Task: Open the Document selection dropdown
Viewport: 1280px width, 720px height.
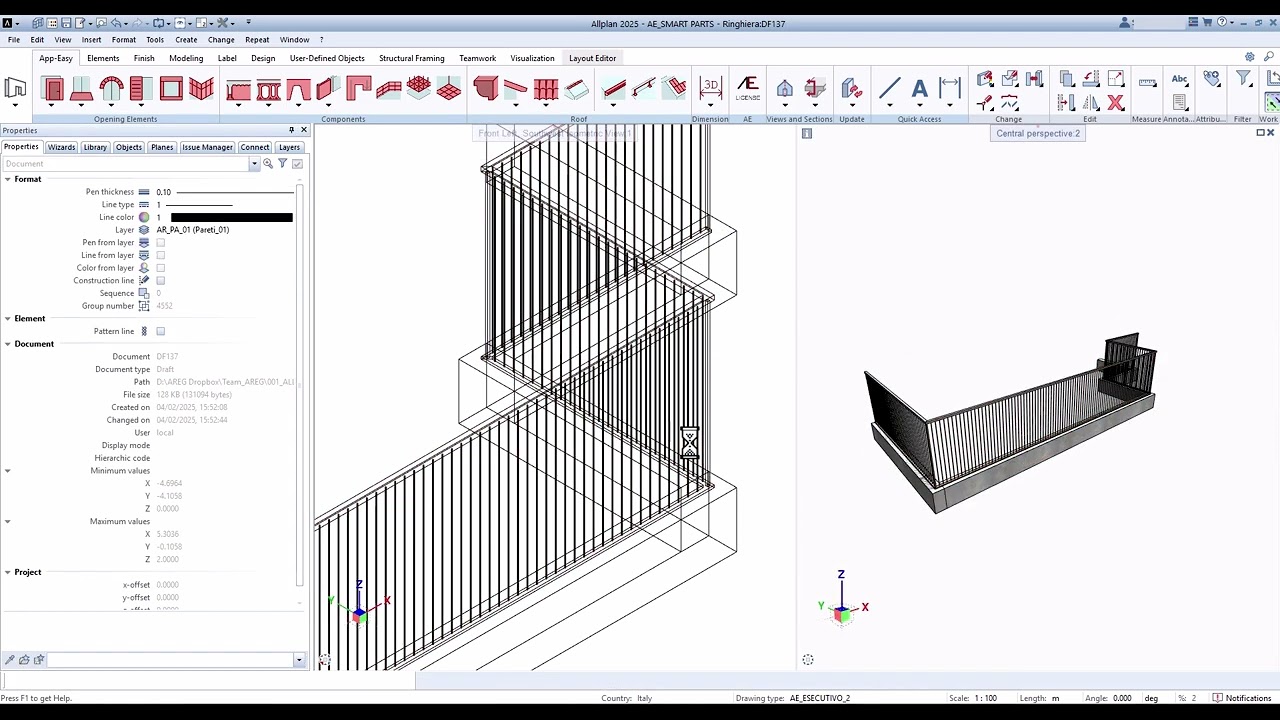Action: click(x=254, y=164)
